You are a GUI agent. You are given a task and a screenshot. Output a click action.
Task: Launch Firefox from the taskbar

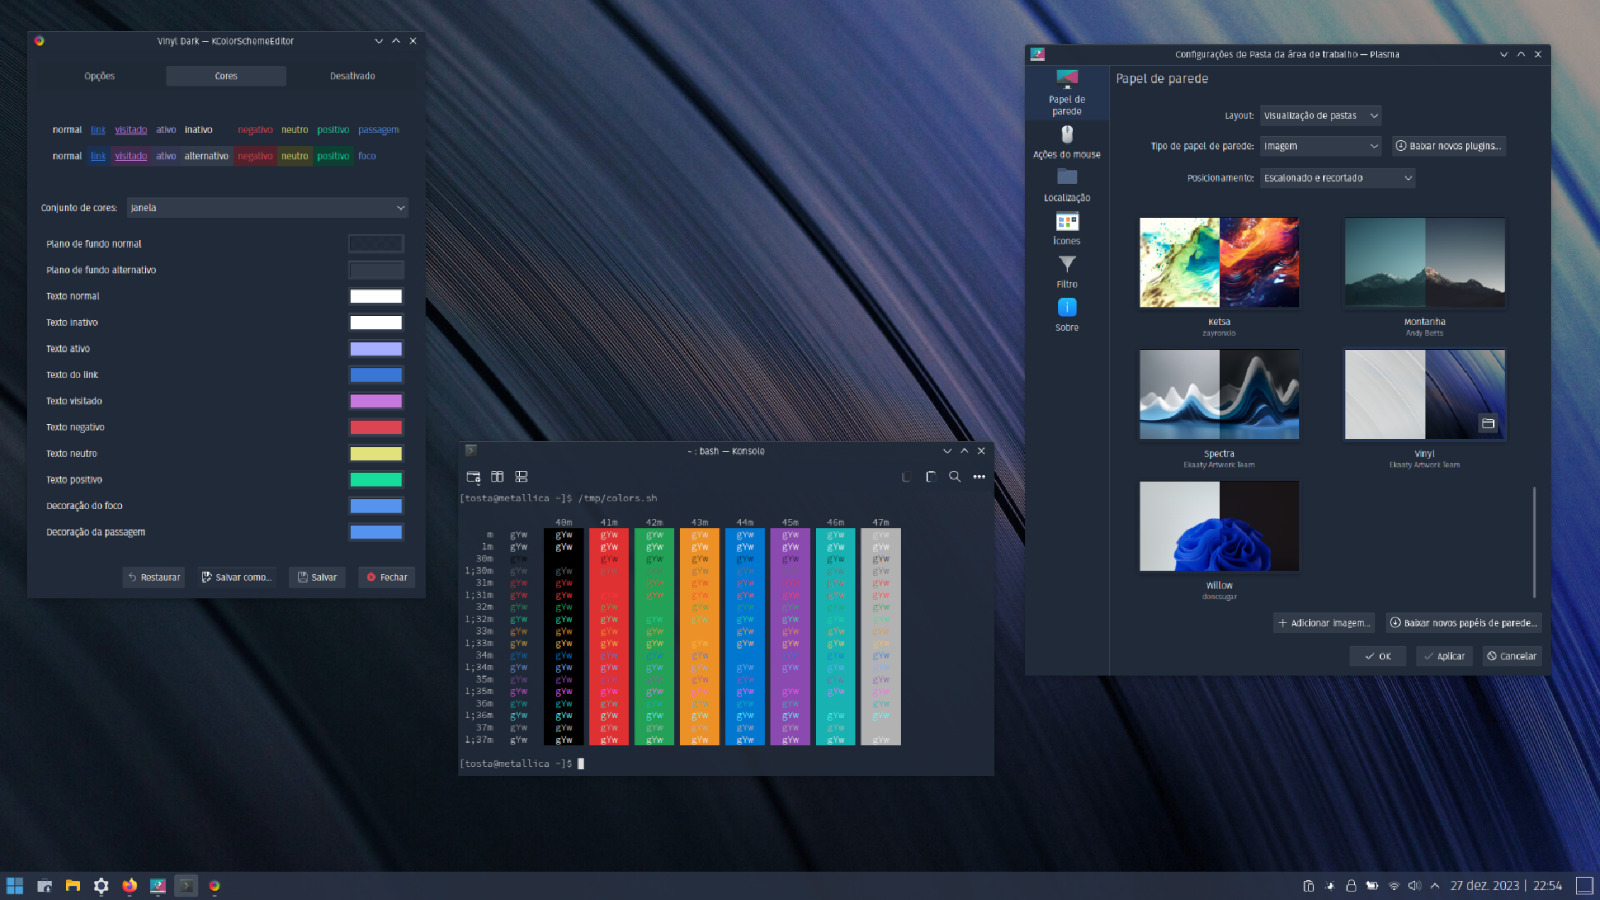pyautogui.click(x=128, y=885)
